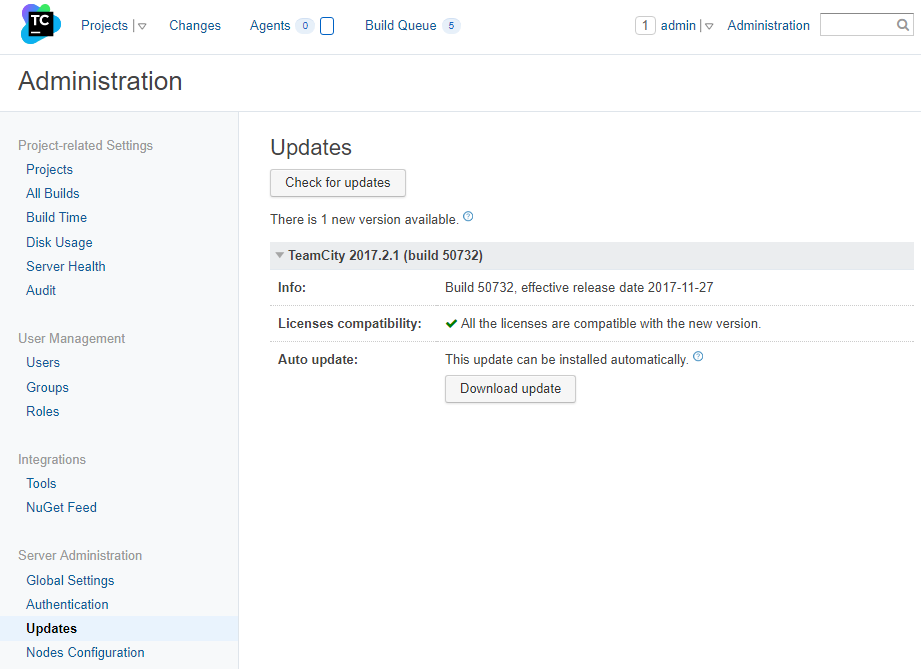The height and width of the screenshot is (669, 921).
Task: Open Agents in top navigation
Action: [270, 26]
